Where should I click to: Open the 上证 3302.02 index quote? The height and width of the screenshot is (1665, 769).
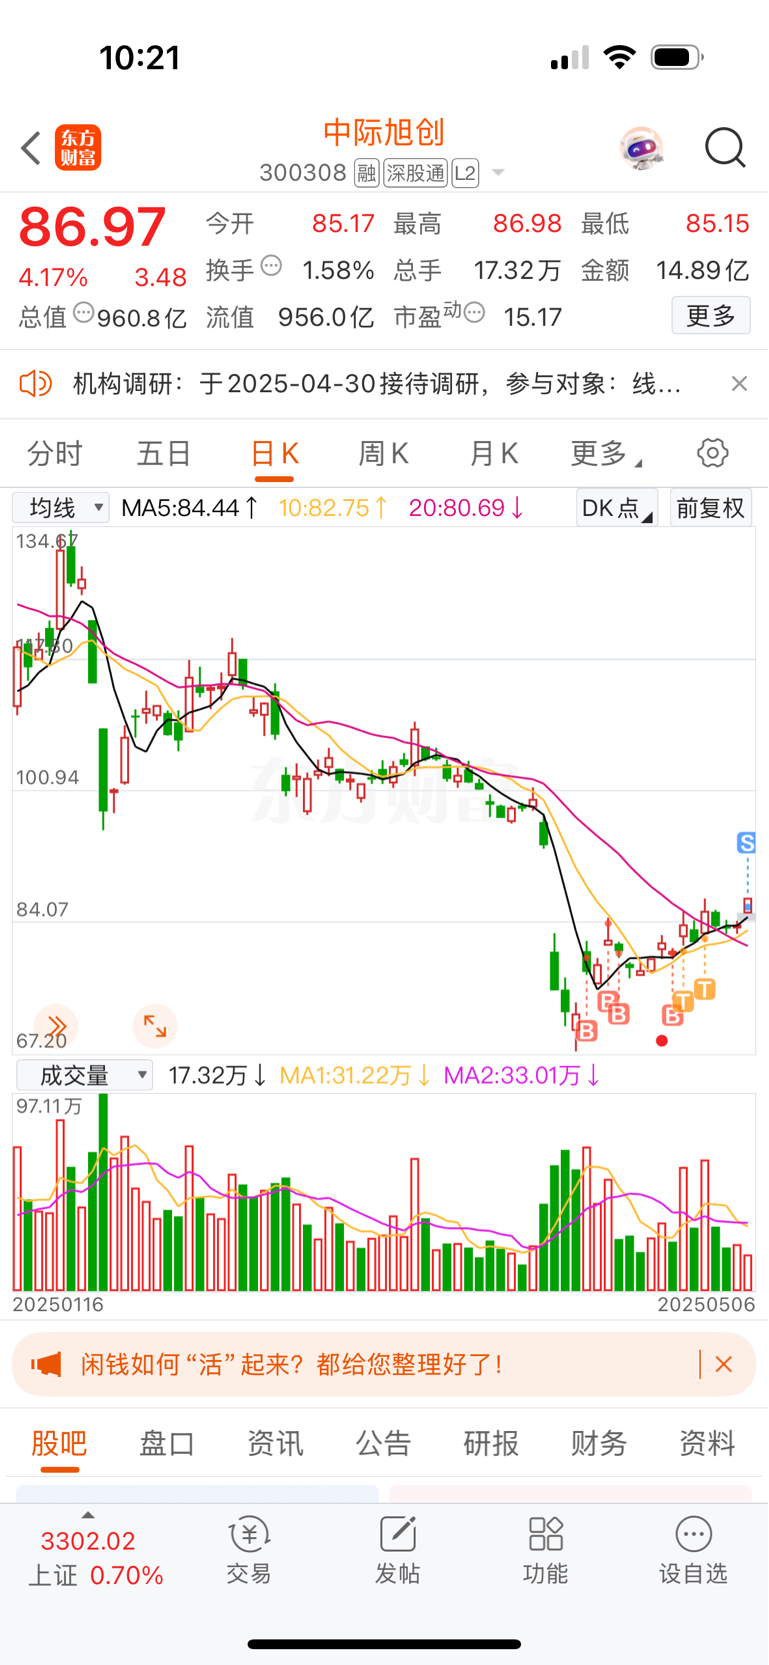pos(95,1558)
